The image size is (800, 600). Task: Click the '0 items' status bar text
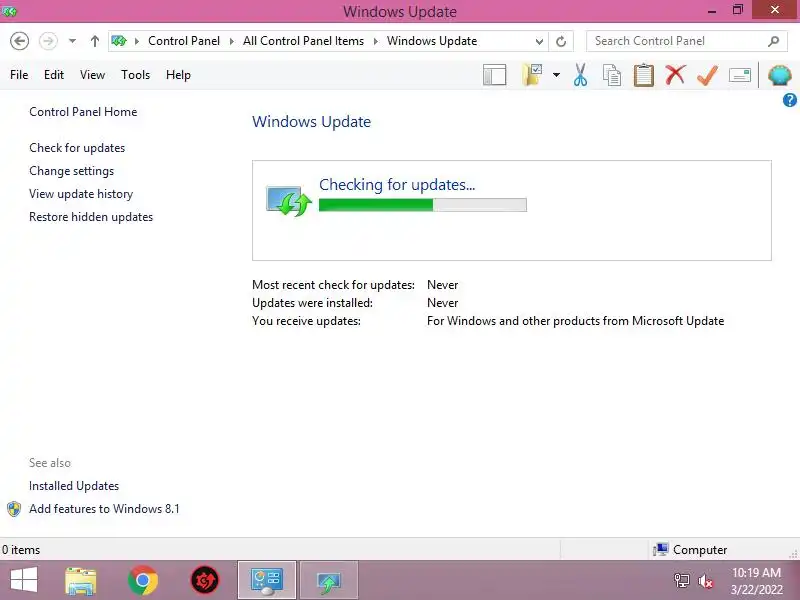coord(21,550)
